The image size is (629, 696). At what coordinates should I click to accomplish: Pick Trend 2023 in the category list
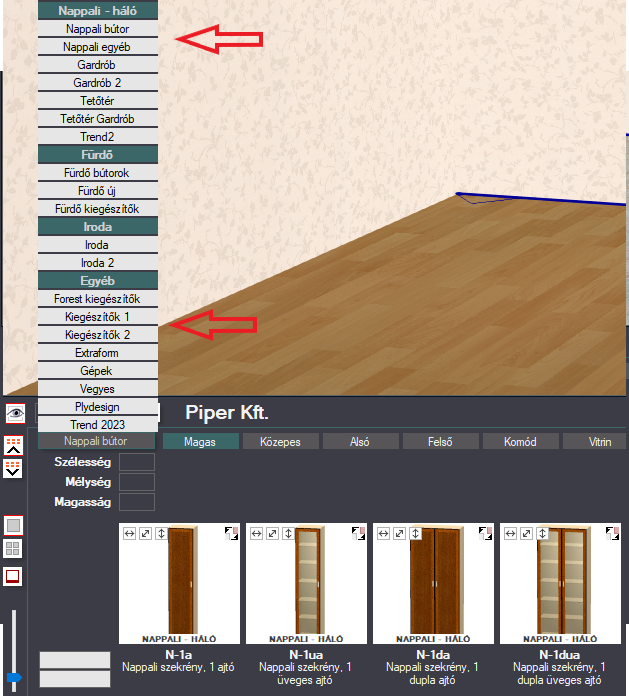click(x=98, y=425)
